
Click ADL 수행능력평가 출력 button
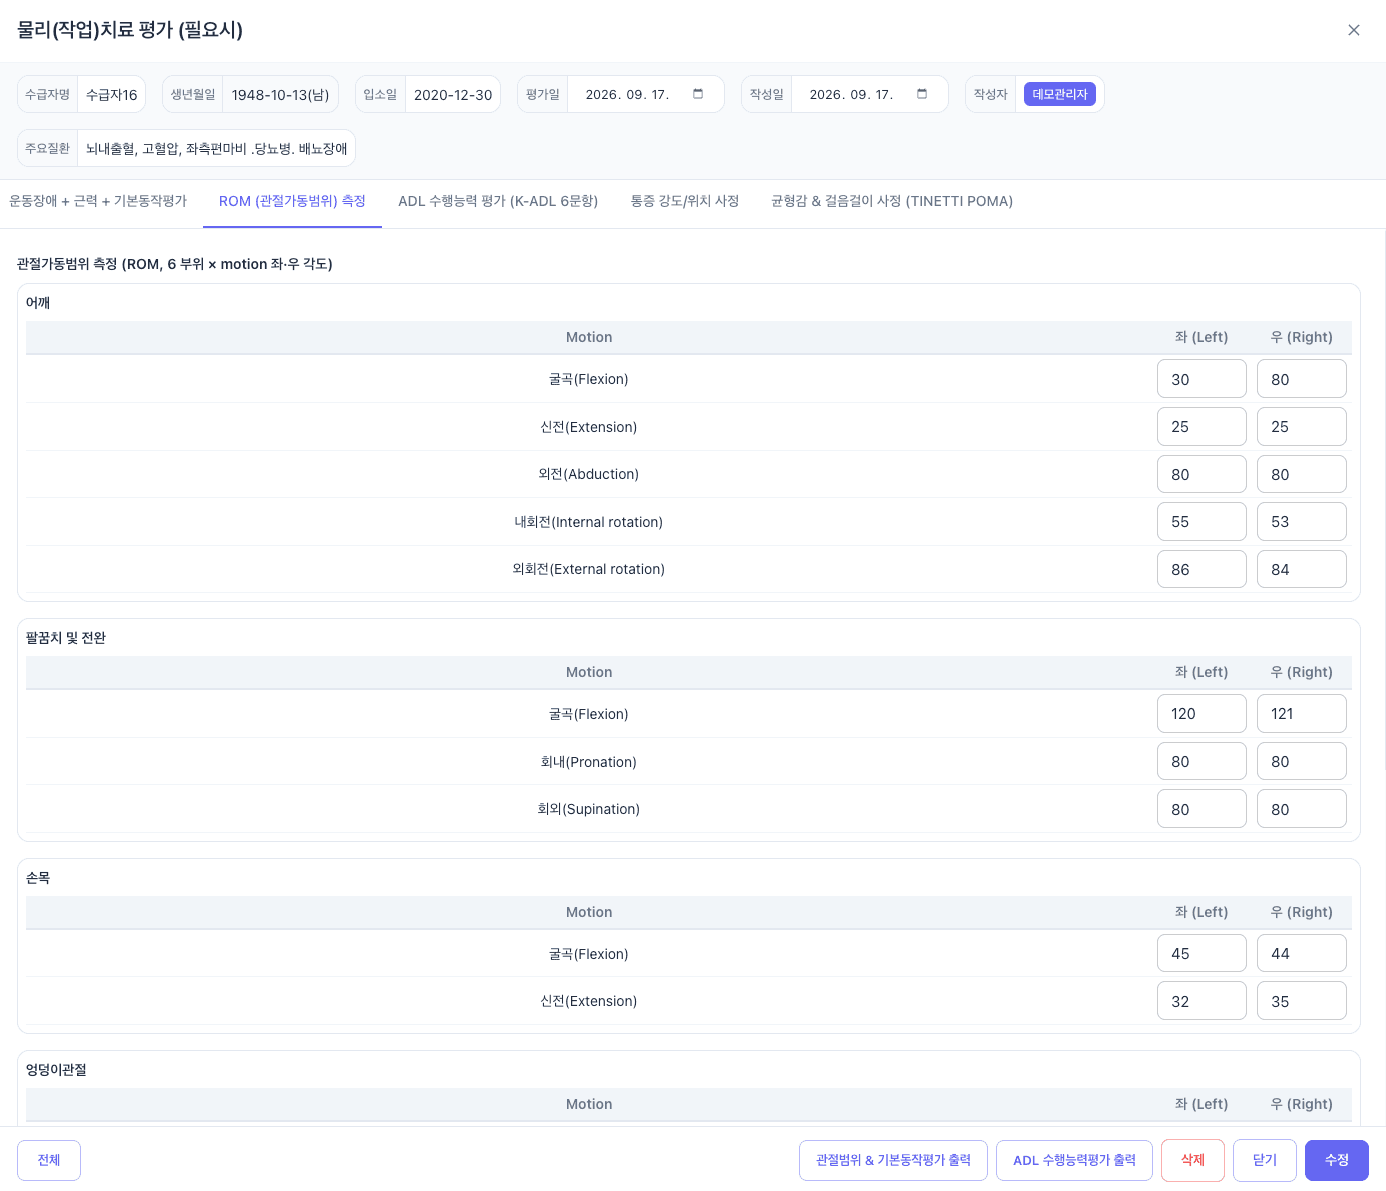point(1074,1160)
